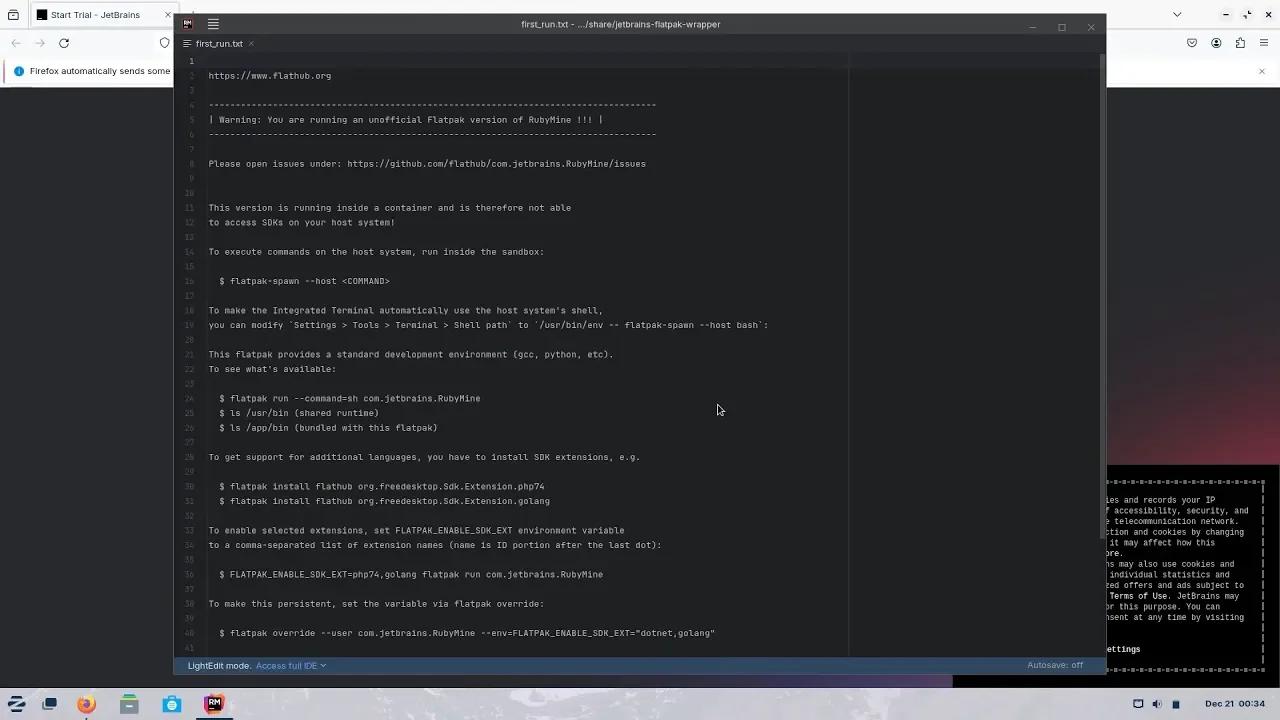Open the RubyMine main menu hamburger icon

coord(213,24)
